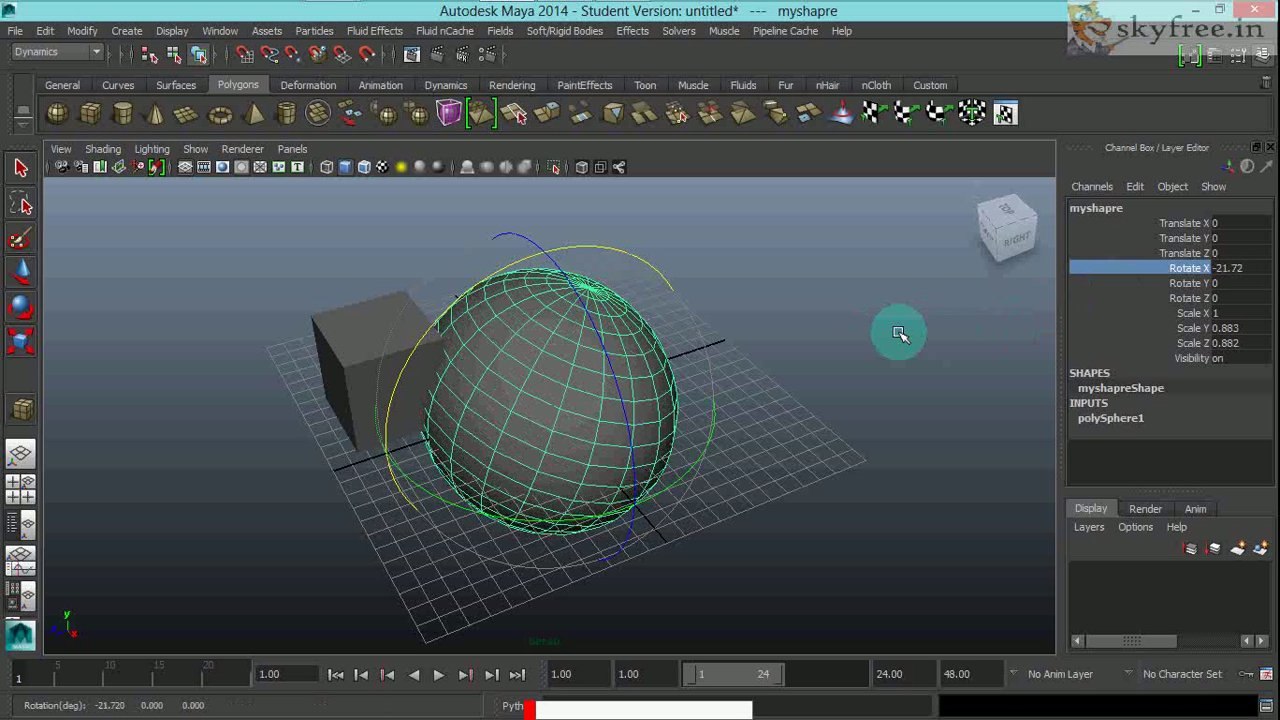This screenshot has height=720, width=1280.
Task: Play the animation backwards
Action: (413, 675)
